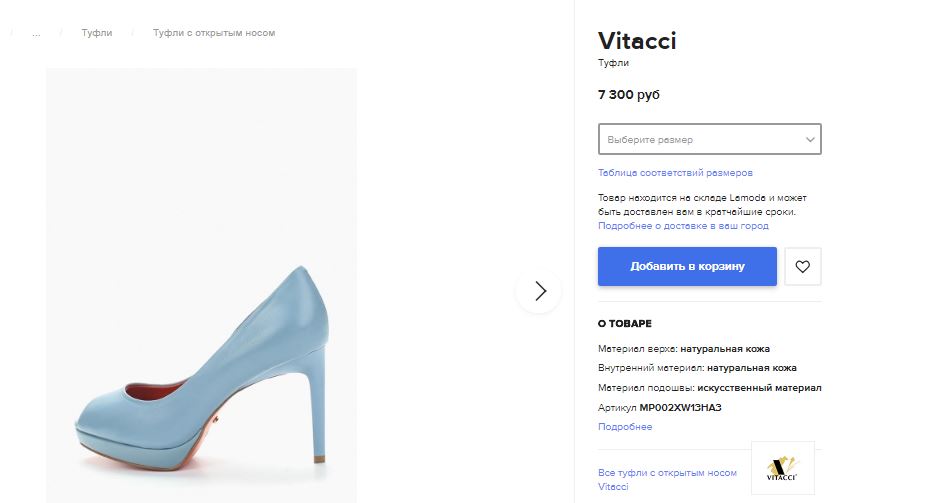Click article code MP002XW13HA3

click(x=680, y=408)
